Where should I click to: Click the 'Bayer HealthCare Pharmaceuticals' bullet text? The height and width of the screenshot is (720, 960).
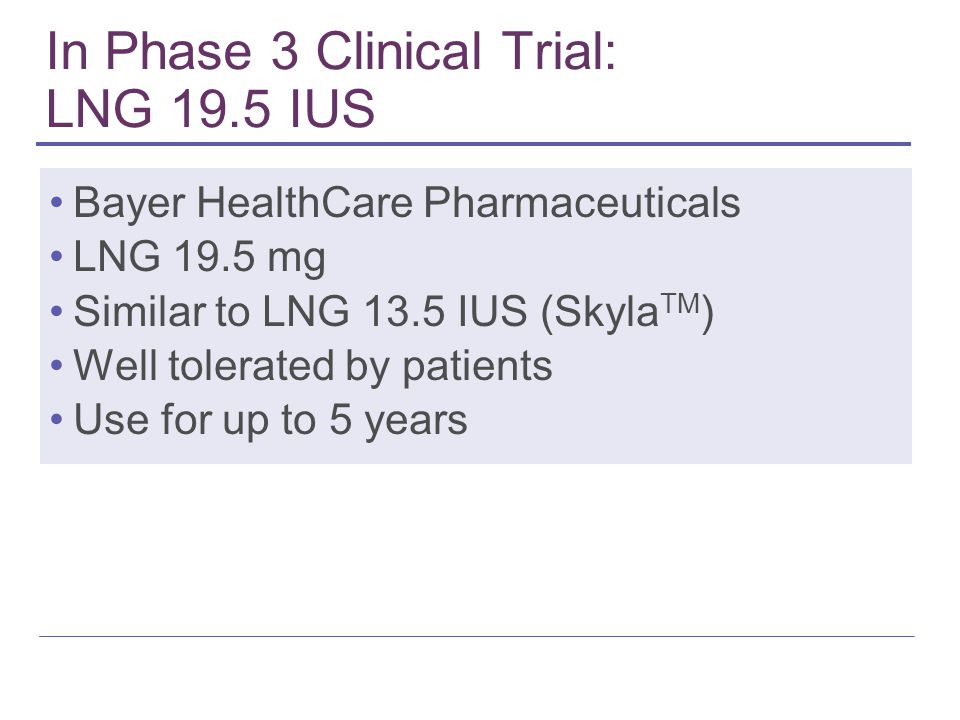(x=407, y=203)
